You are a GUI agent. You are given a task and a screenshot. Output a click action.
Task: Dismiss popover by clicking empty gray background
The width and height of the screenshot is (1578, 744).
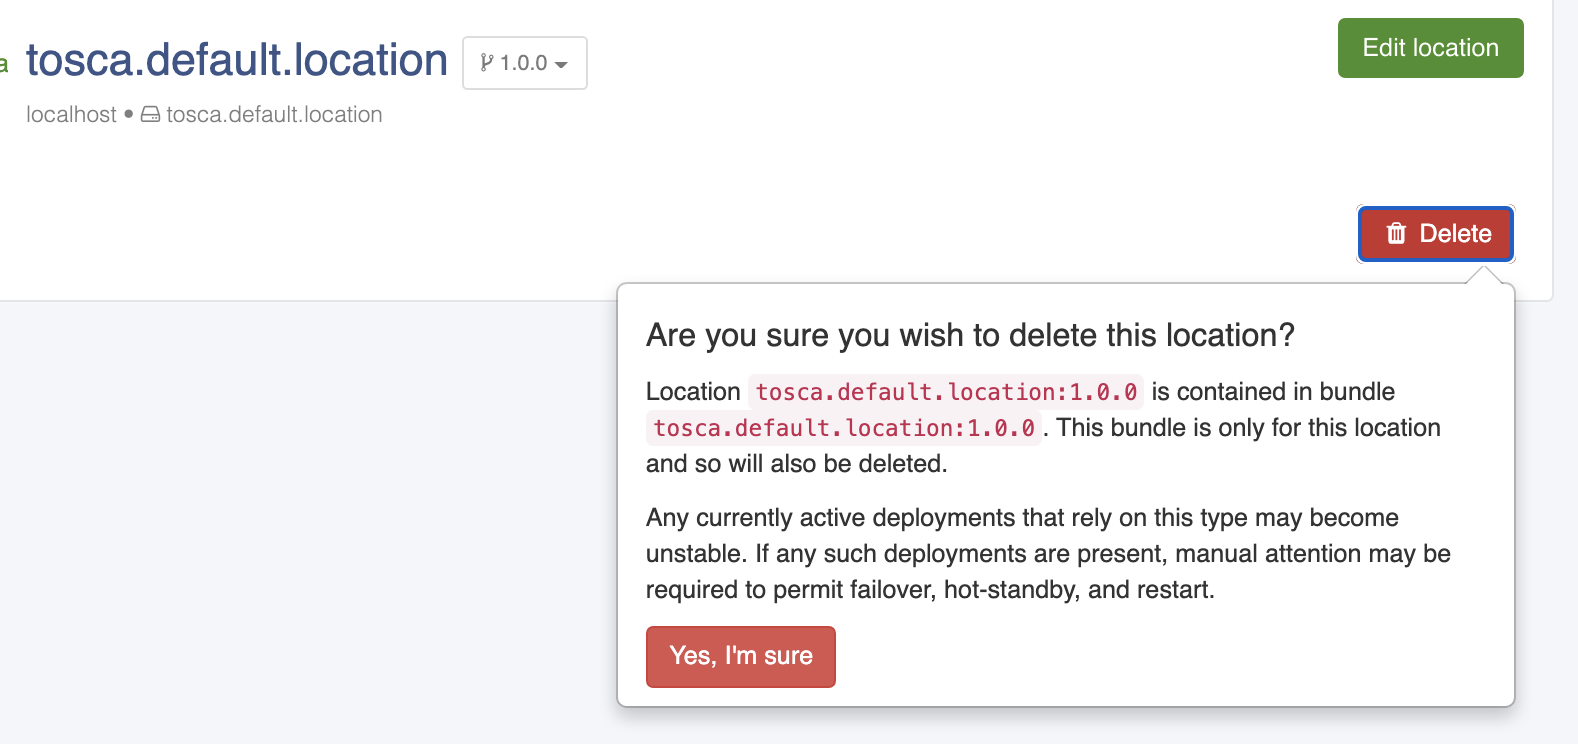coord(300,520)
